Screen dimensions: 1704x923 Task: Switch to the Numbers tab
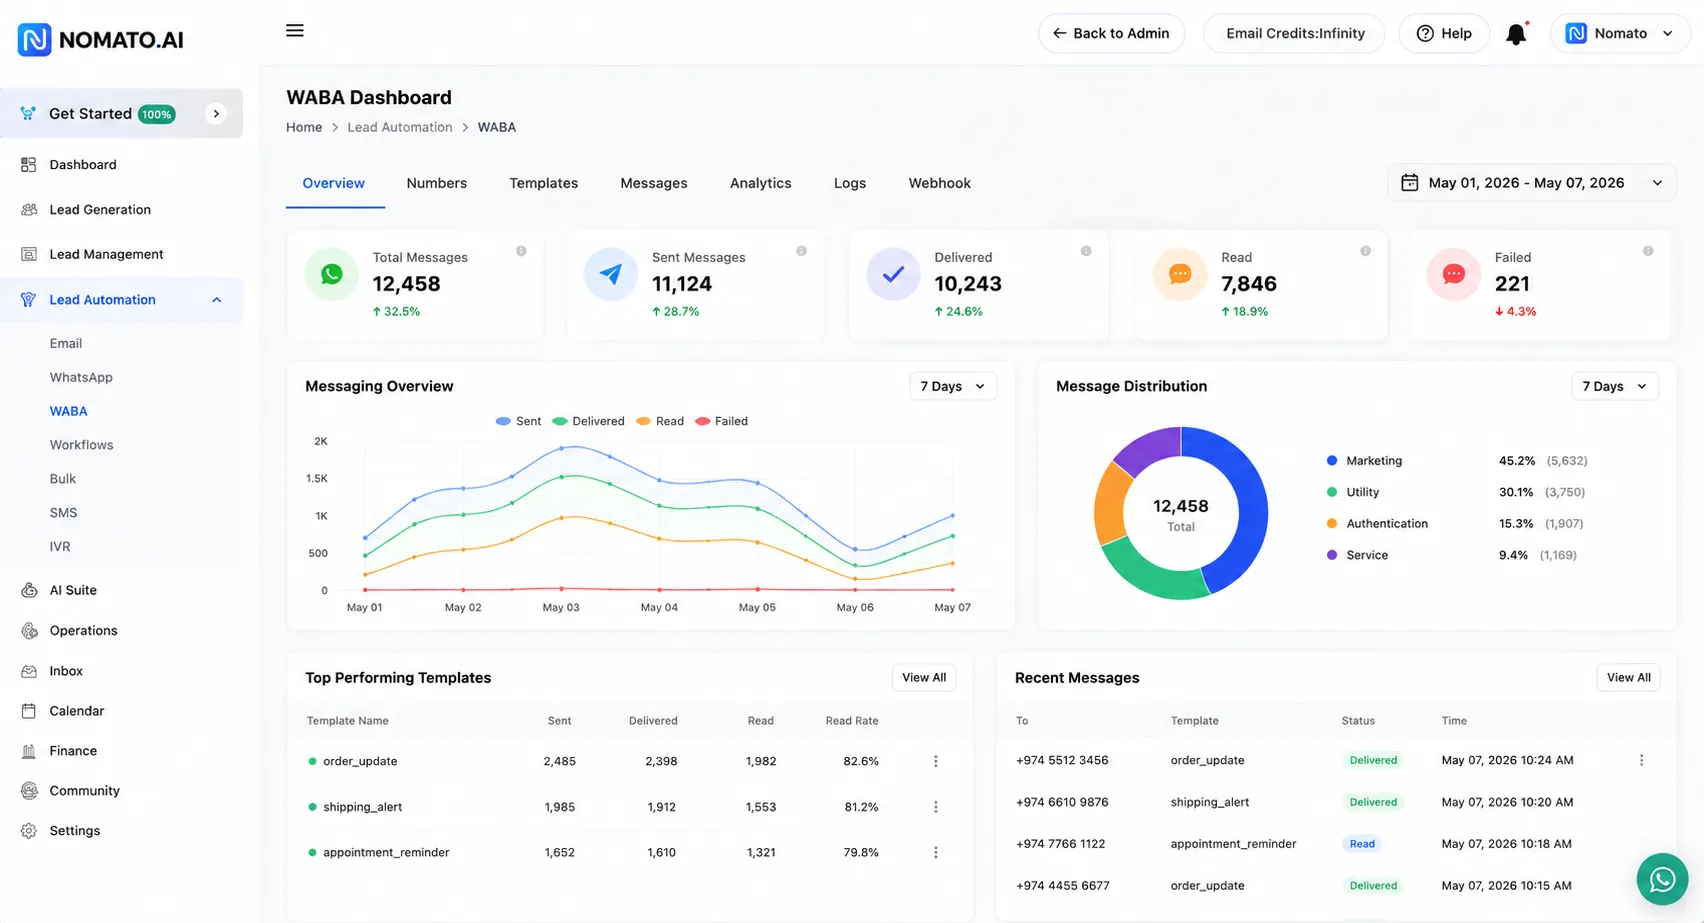(x=437, y=184)
